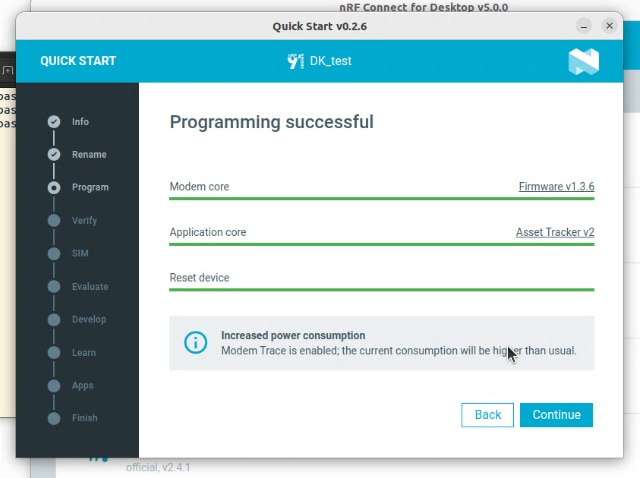Viewport: 640px width, 478px height.
Task: Click the Modem core label
Action: [x=199, y=187]
